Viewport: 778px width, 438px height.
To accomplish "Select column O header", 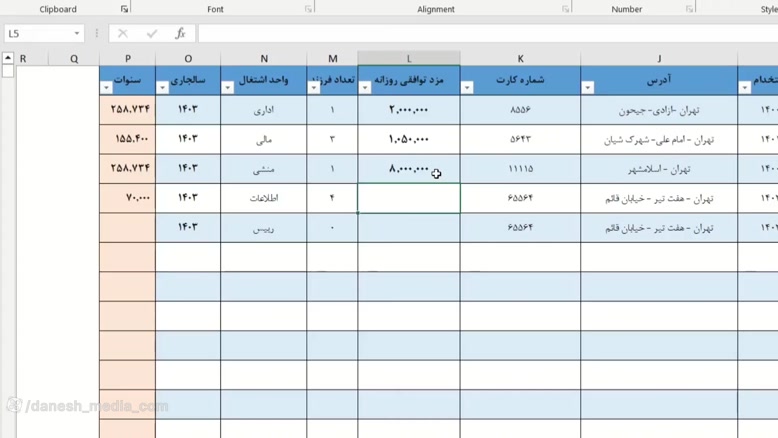I will 188,58.
